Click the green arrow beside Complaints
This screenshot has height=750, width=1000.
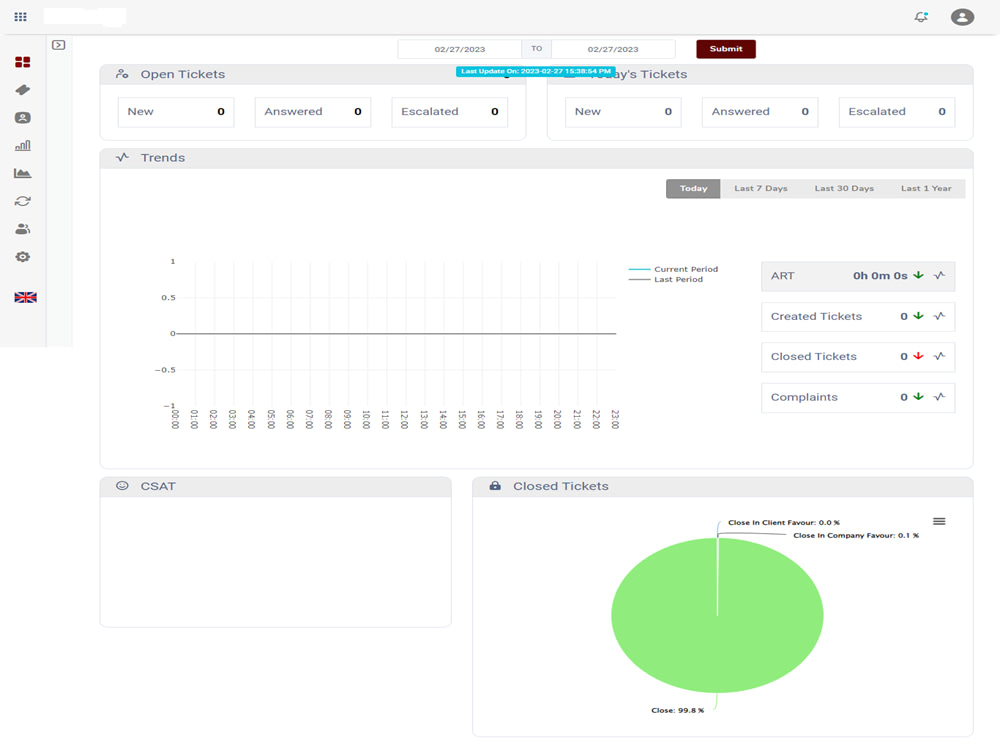(918, 397)
